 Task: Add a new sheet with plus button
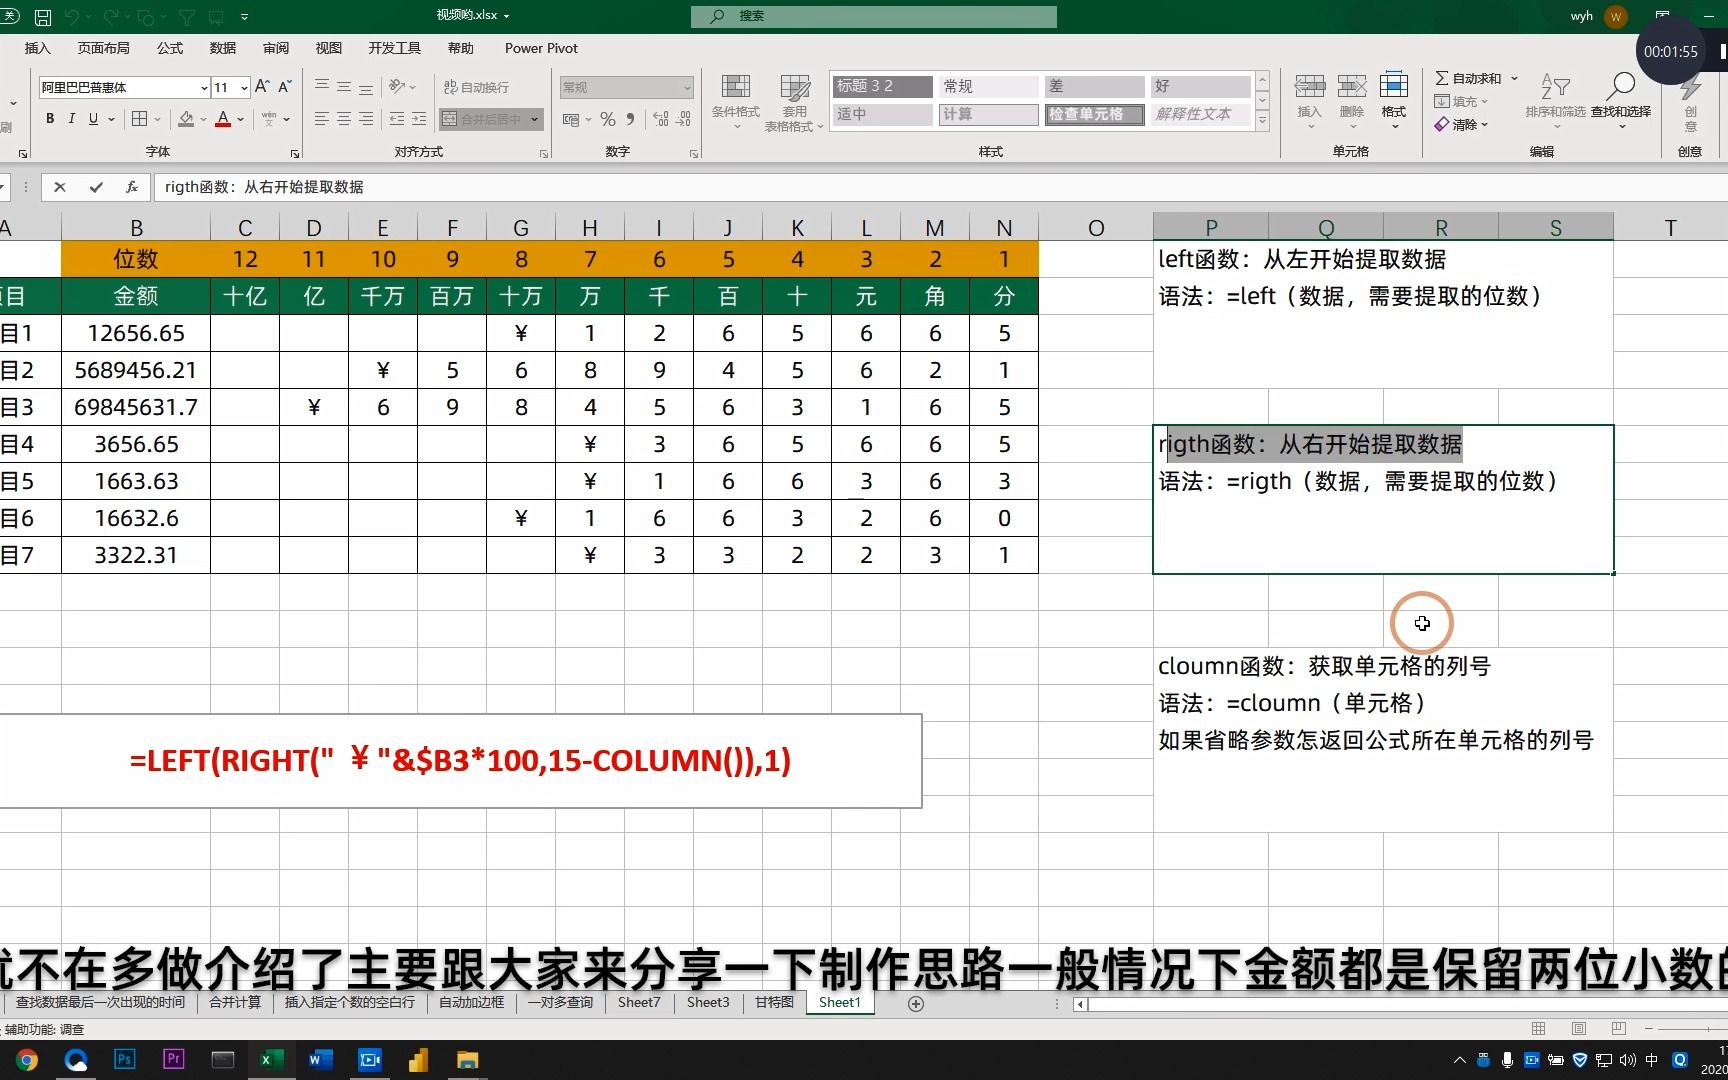click(x=915, y=1003)
